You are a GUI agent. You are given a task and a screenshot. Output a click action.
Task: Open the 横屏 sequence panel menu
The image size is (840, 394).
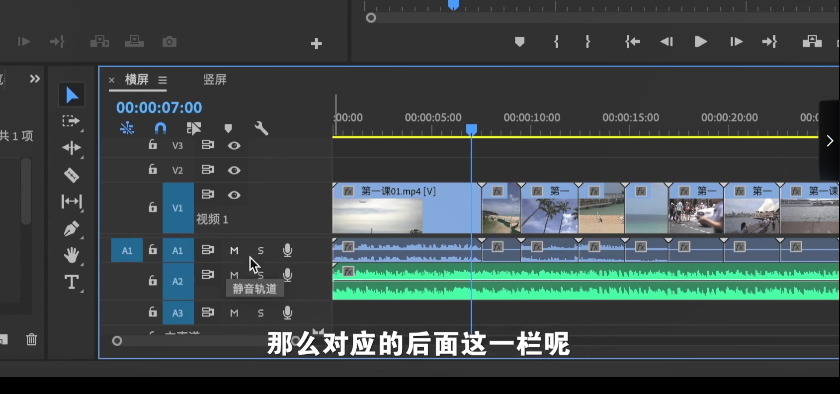pos(162,80)
